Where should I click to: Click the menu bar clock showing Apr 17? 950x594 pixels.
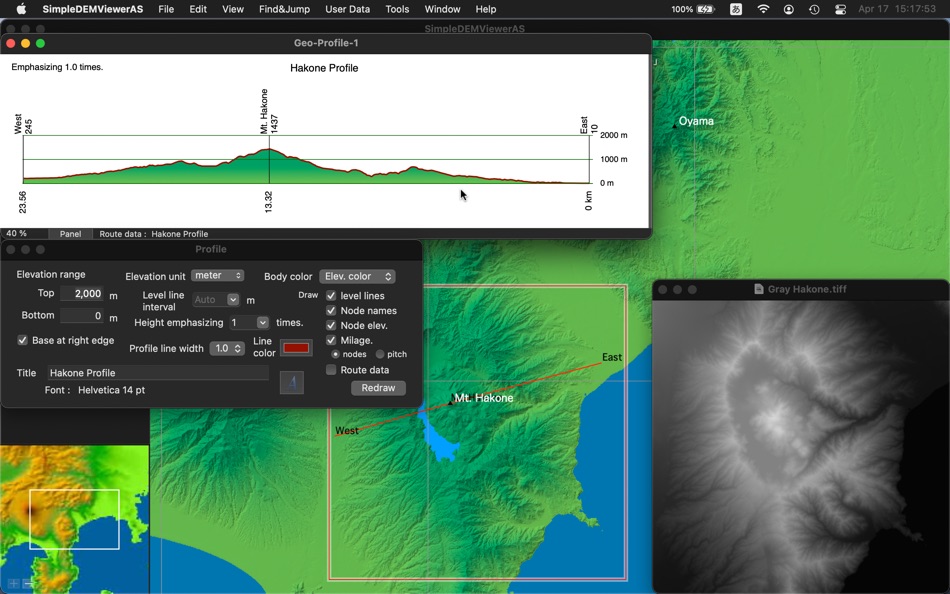(x=897, y=9)
